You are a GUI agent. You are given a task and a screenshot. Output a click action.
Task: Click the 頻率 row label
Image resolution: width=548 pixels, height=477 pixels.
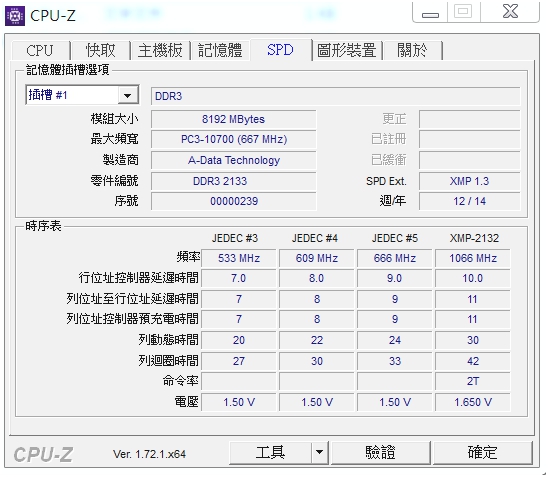(x=188, y=257)
